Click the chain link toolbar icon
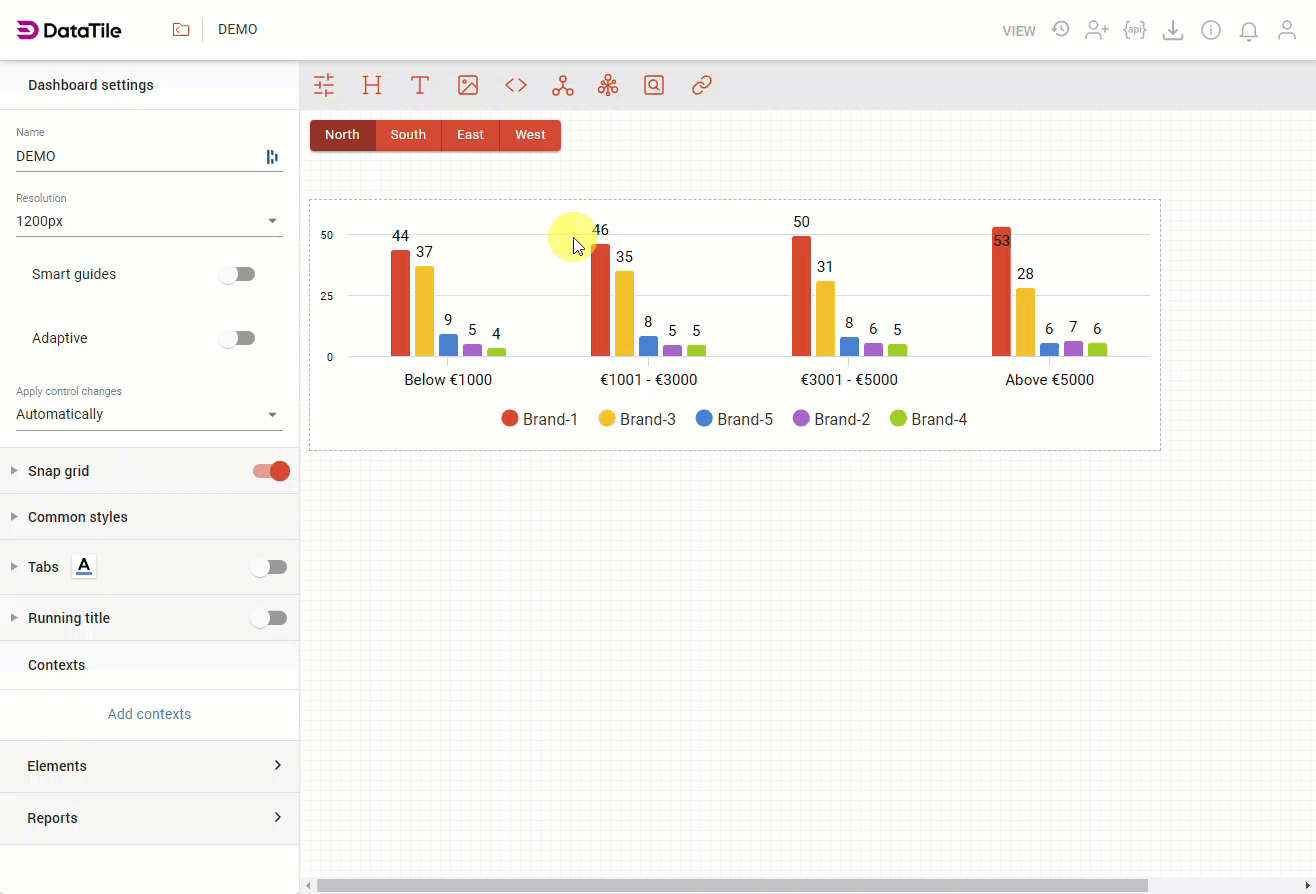The width and height of the screenshot is (1316, 894). (702, 85)
